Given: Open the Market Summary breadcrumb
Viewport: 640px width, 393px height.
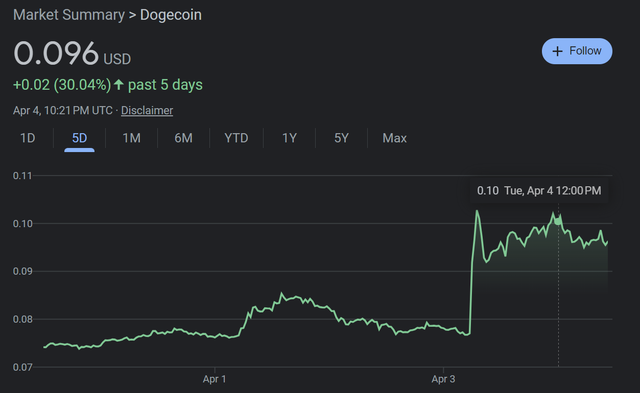Looking at the screenshot, I should (x=69, y=15).
